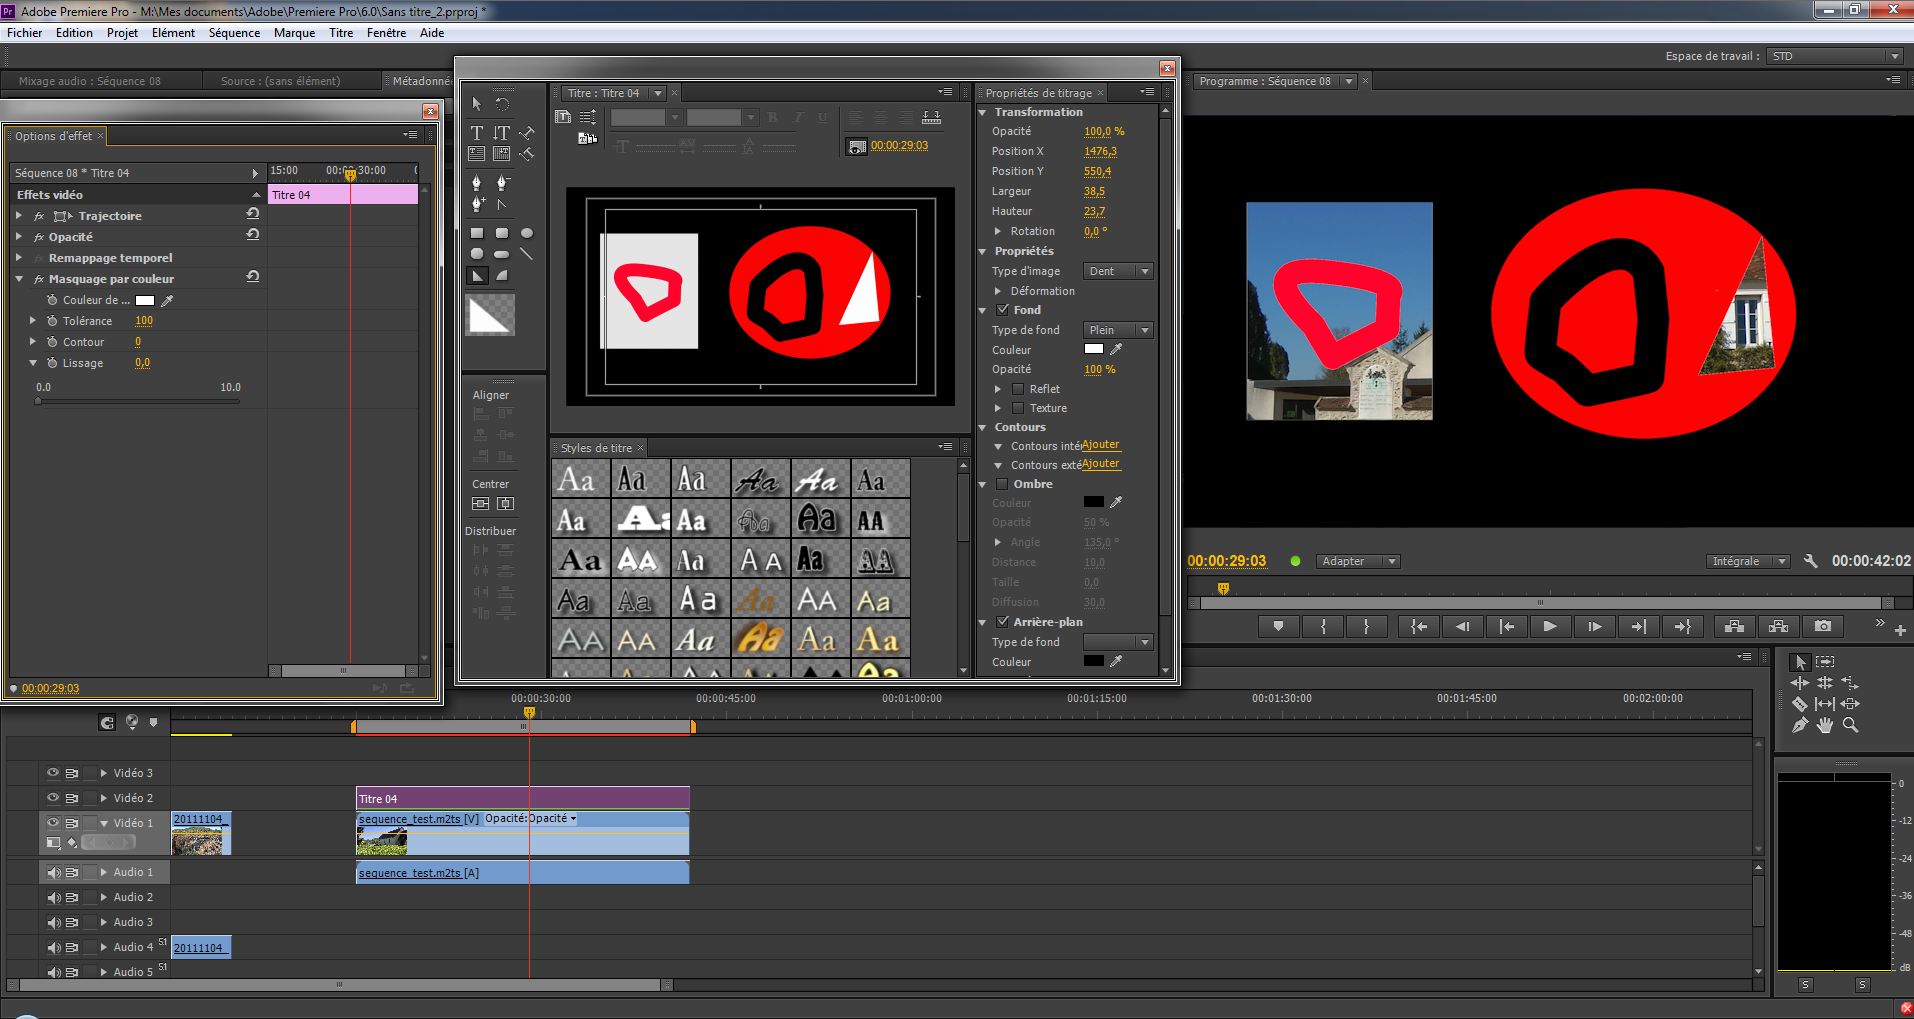
Task: Select the Ripple Edit tool
Action: 1800,683
